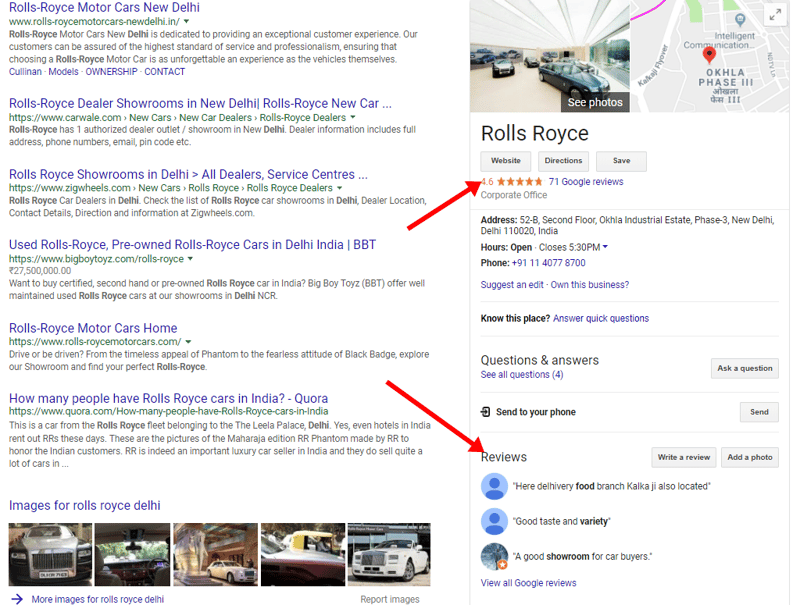Open the Rolls Royce Showrooms in Delhi result

coord(188,174)
